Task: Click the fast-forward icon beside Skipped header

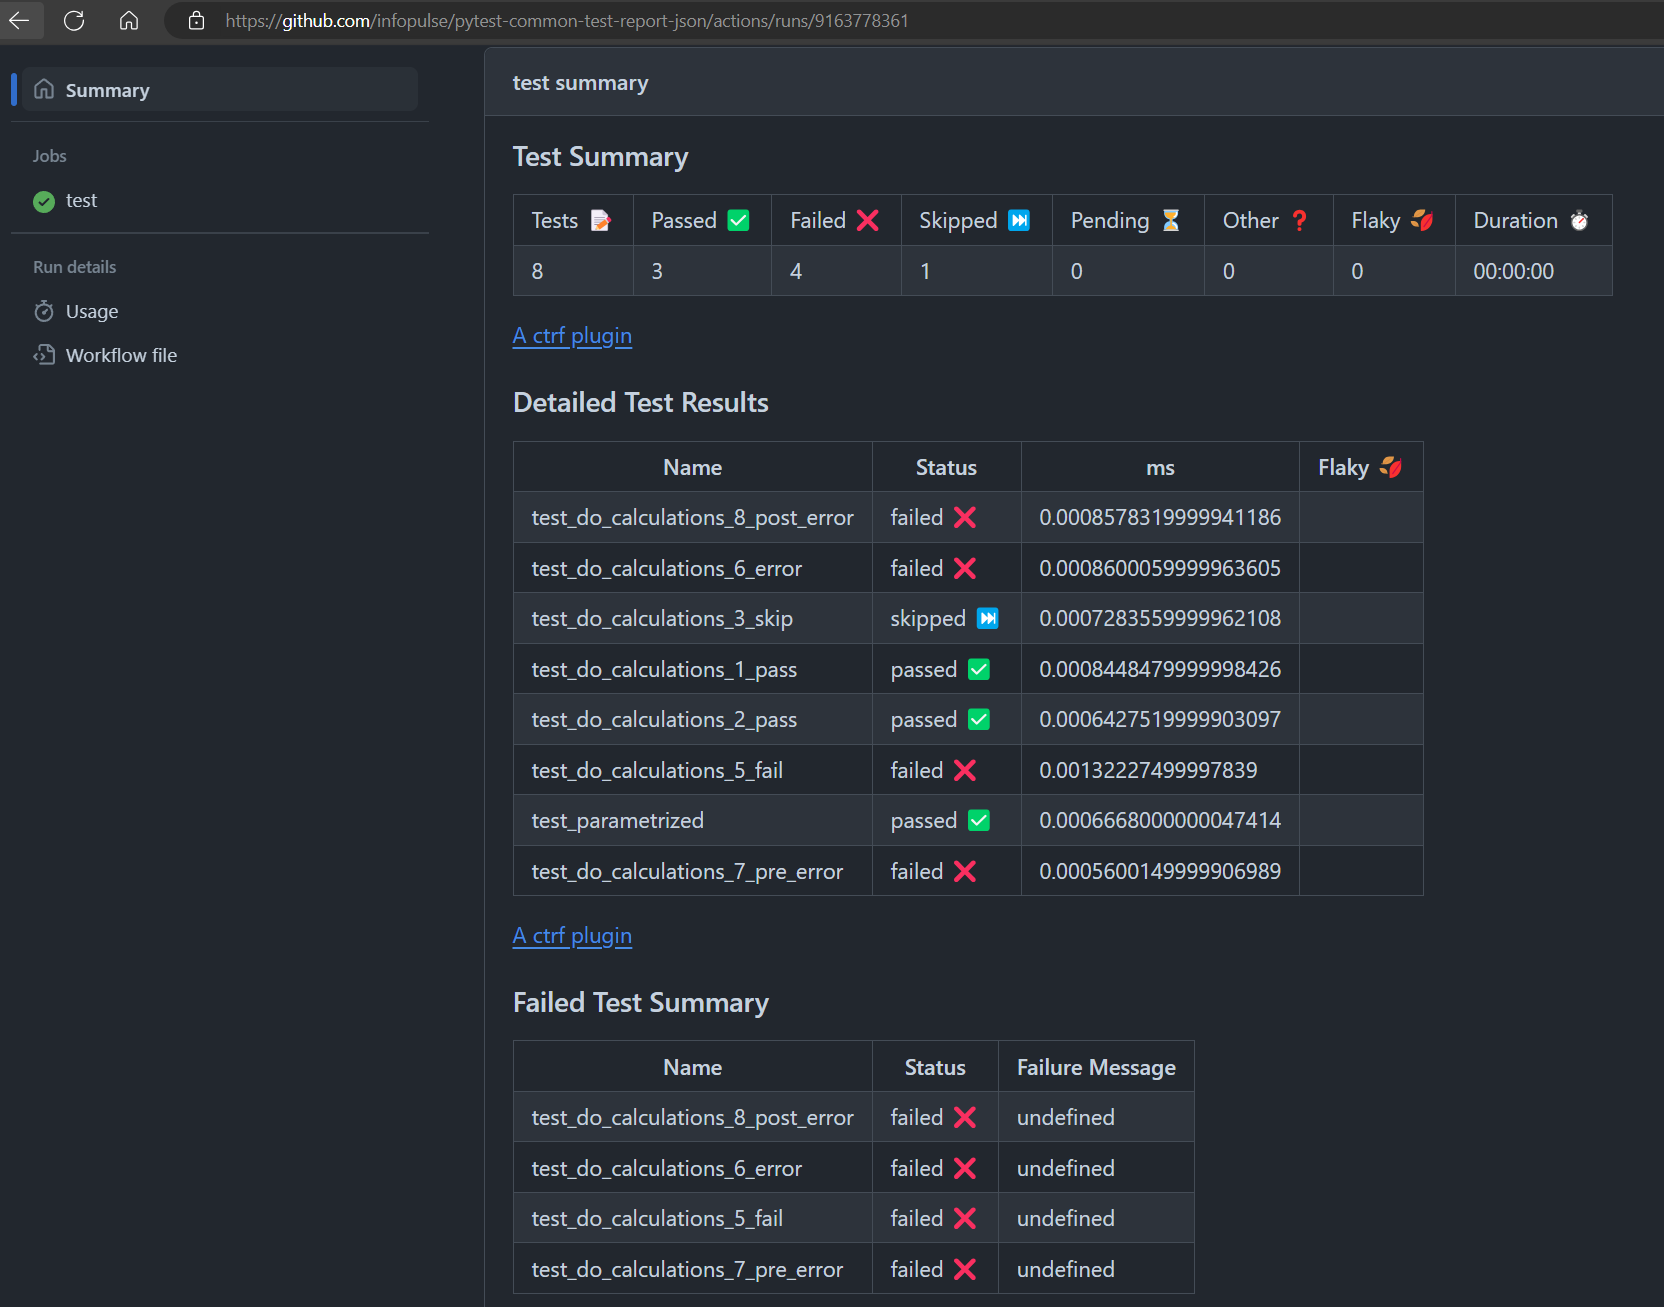Action: [1019, 220]
